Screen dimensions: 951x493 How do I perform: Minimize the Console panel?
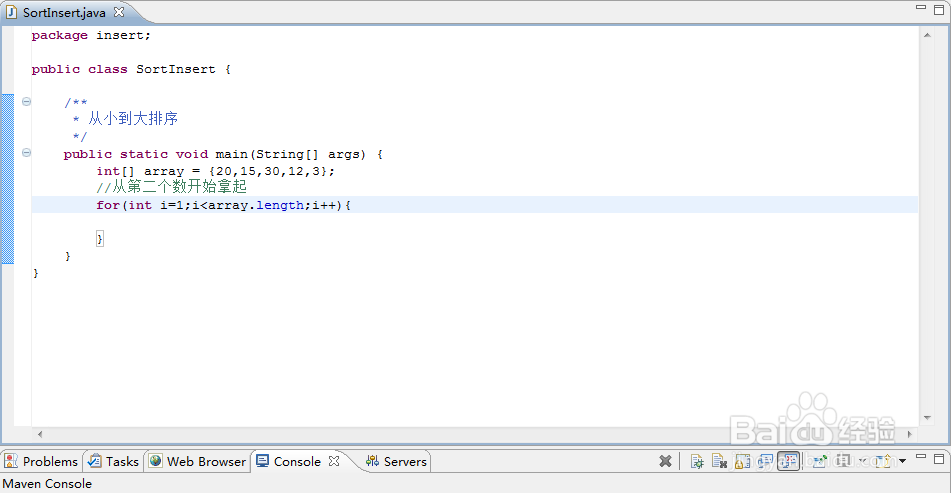(x=921, y=456)
